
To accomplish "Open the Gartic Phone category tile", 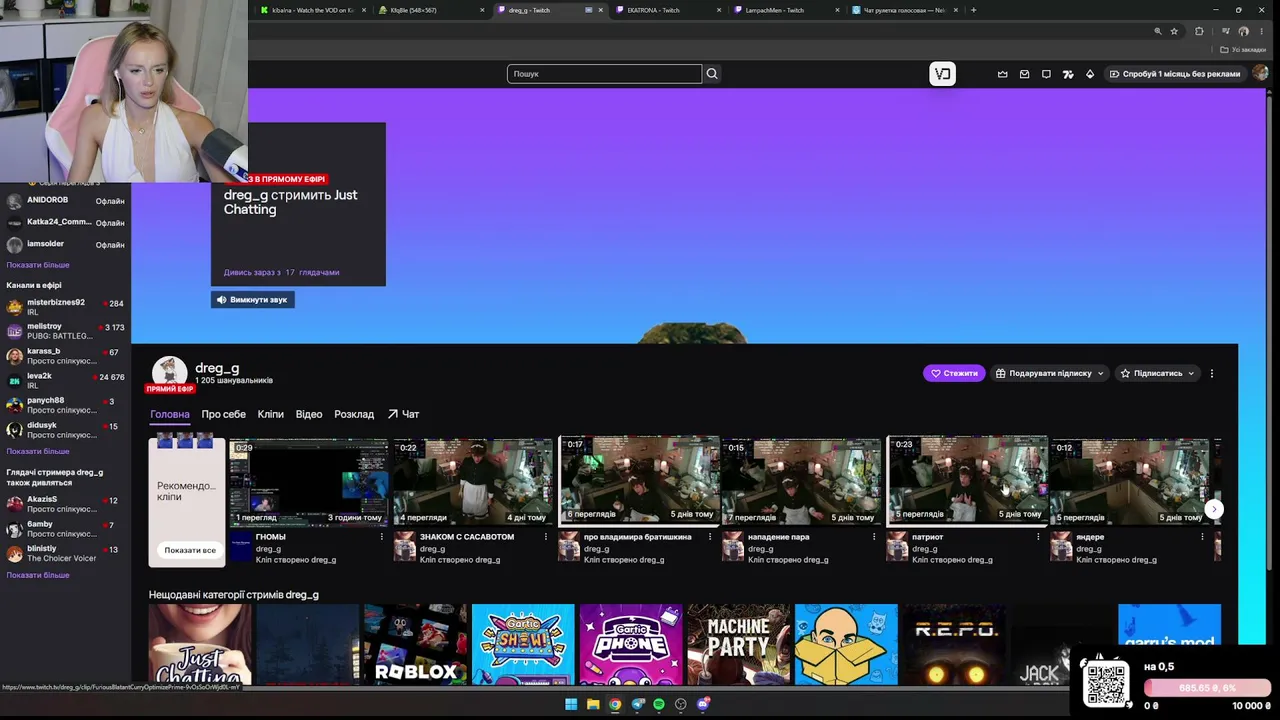I will coord(631,644).
